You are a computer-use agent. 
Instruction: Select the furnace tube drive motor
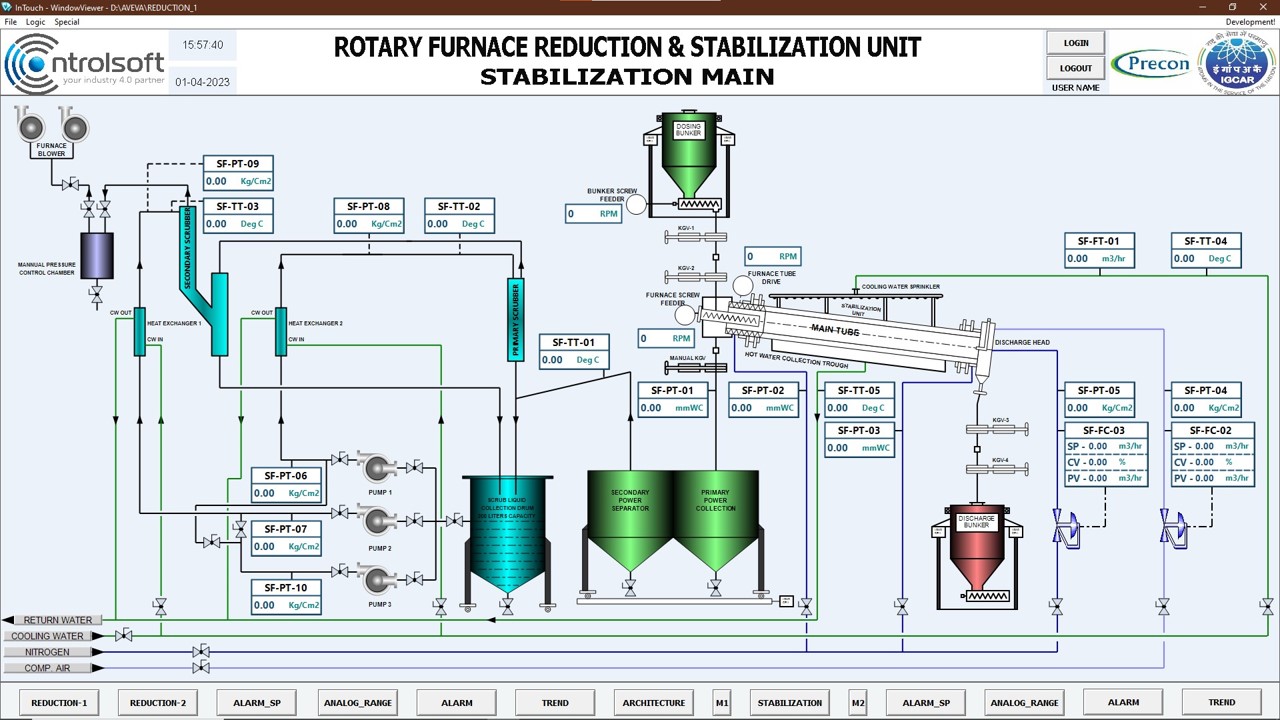[x=742, y=286]
